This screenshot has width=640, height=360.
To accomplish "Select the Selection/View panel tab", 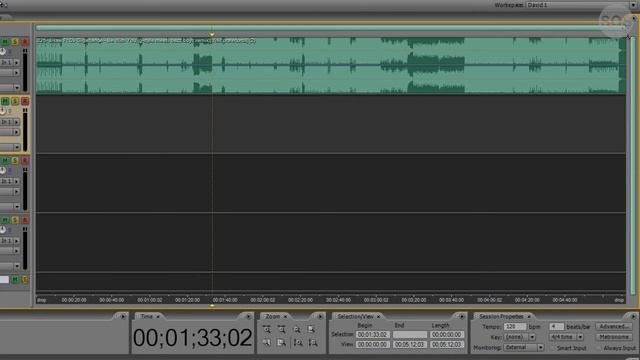I will click(355, 317).
